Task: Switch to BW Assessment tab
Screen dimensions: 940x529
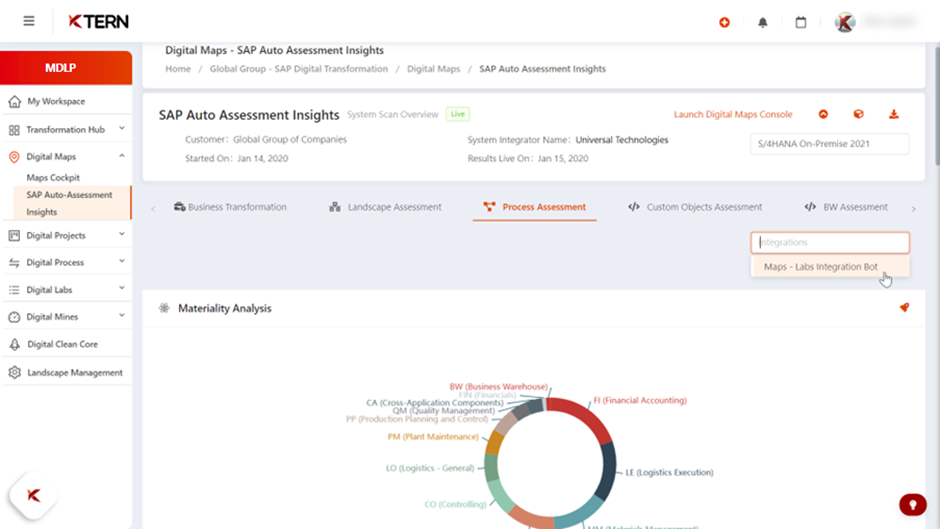Action: pos(846,207)
